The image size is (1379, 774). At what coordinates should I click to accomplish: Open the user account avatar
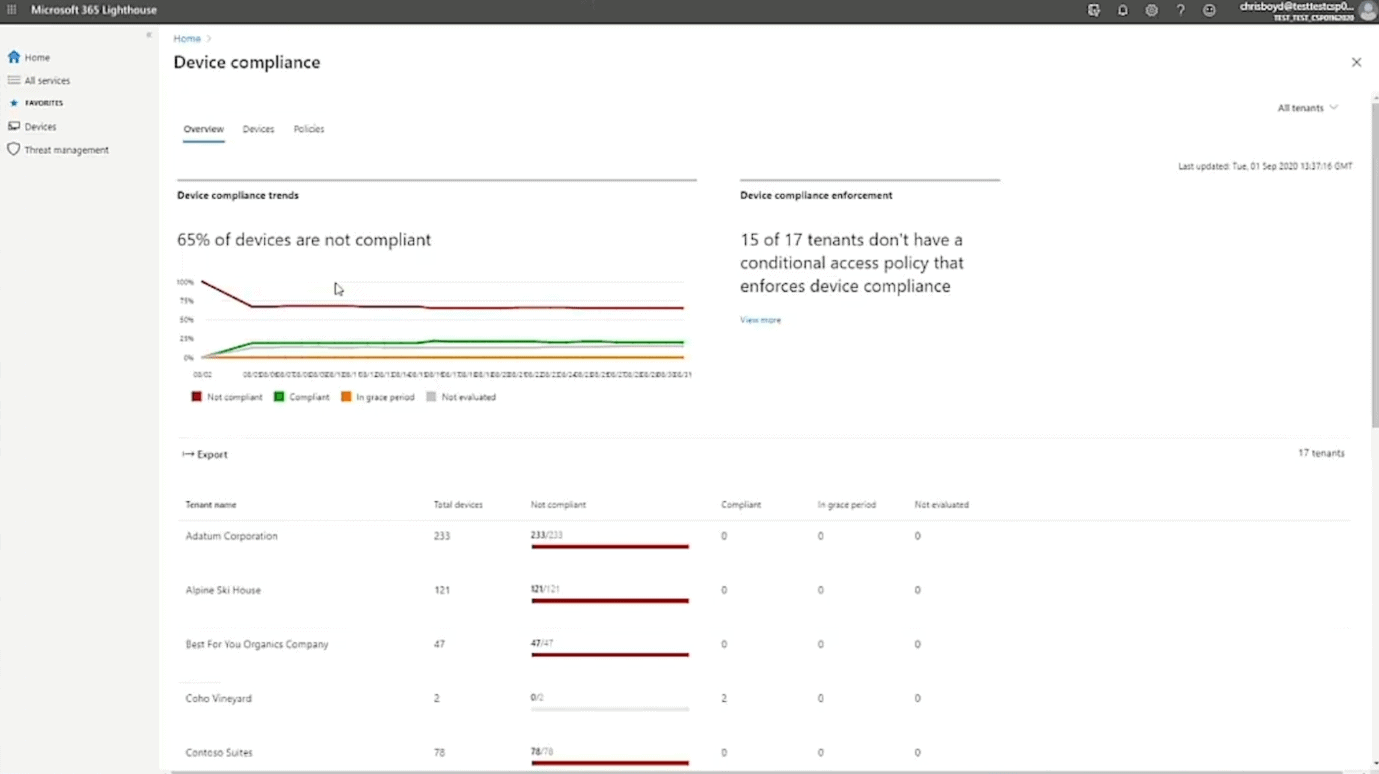pyautogui.click(x=1367, y=11)
